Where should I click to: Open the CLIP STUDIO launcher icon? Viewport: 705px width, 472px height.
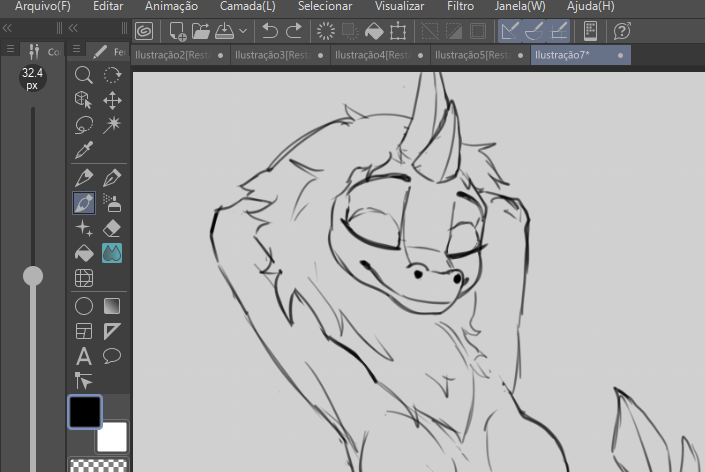coord(144,31)
